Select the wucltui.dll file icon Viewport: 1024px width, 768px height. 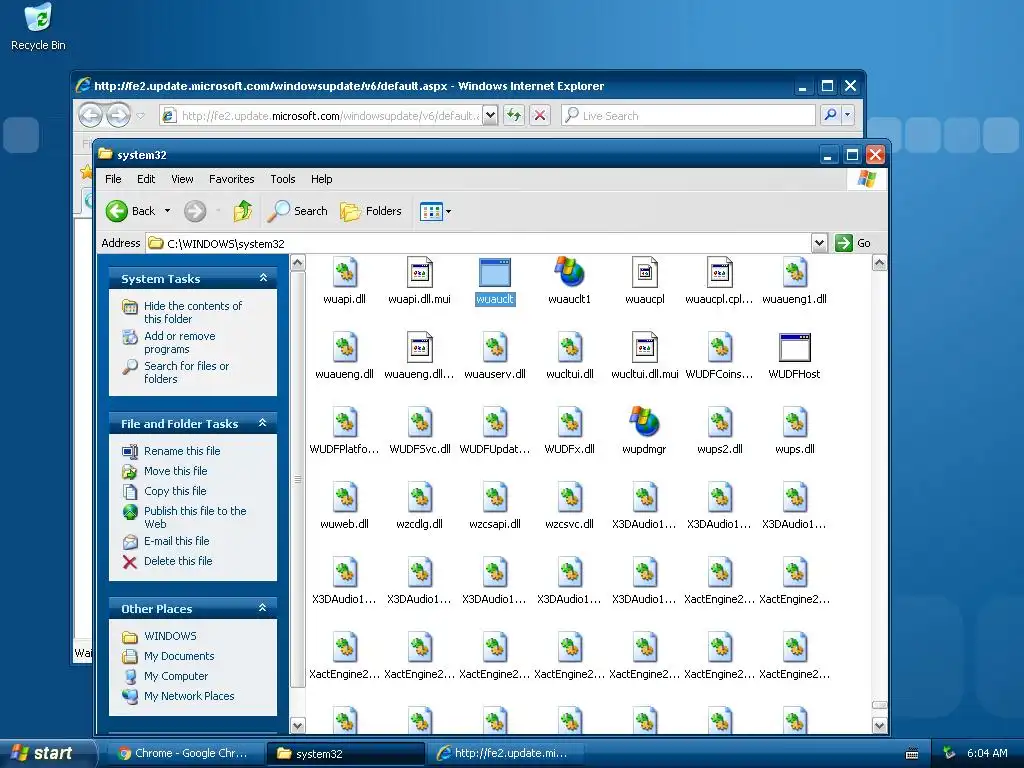(x=569, y=347)
